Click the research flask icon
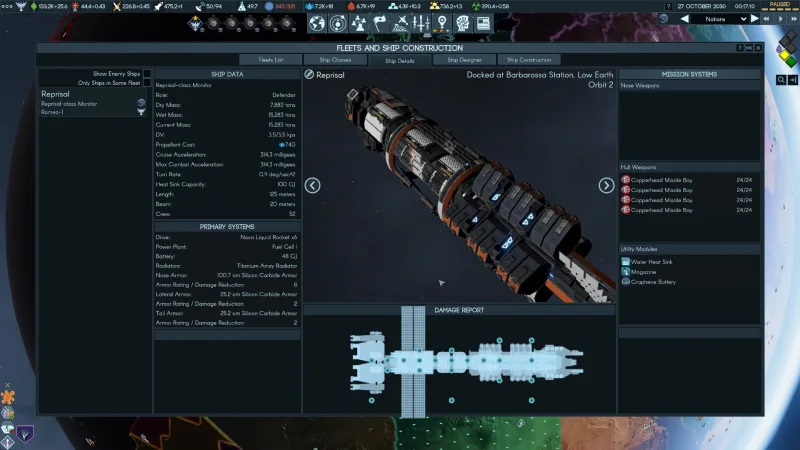The width and height of the screenshot is (800, 450). point(242,6)
